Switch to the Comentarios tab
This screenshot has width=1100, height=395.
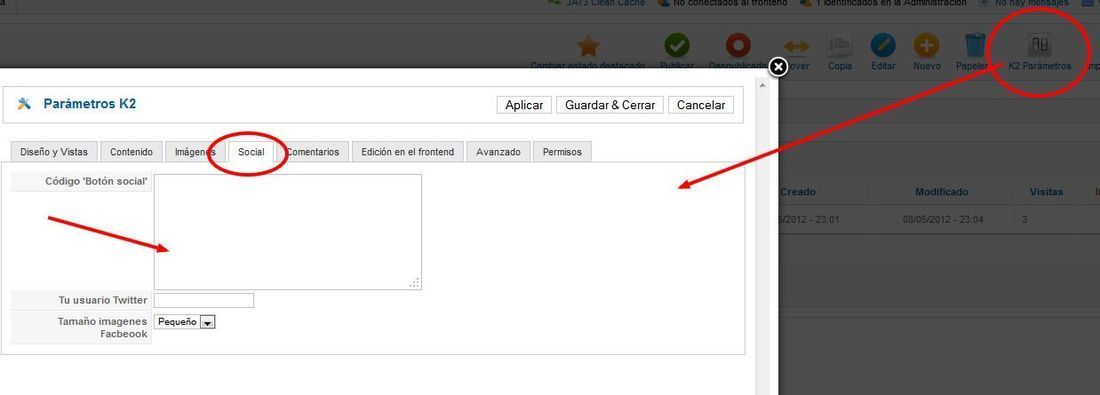[313, 152]
